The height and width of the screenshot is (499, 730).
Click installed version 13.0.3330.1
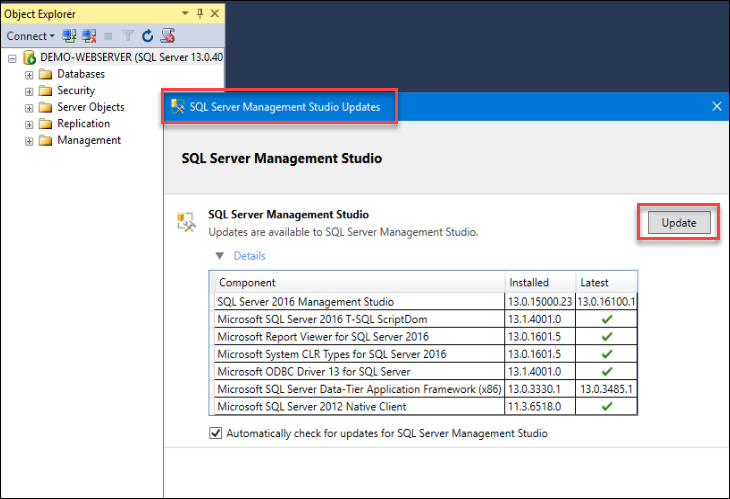[x=534, y=389]
